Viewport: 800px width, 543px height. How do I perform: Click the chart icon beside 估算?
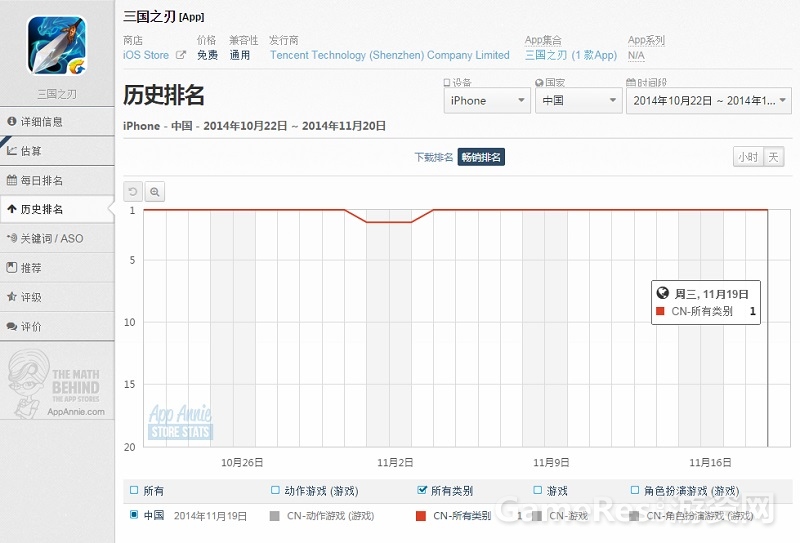12,150
